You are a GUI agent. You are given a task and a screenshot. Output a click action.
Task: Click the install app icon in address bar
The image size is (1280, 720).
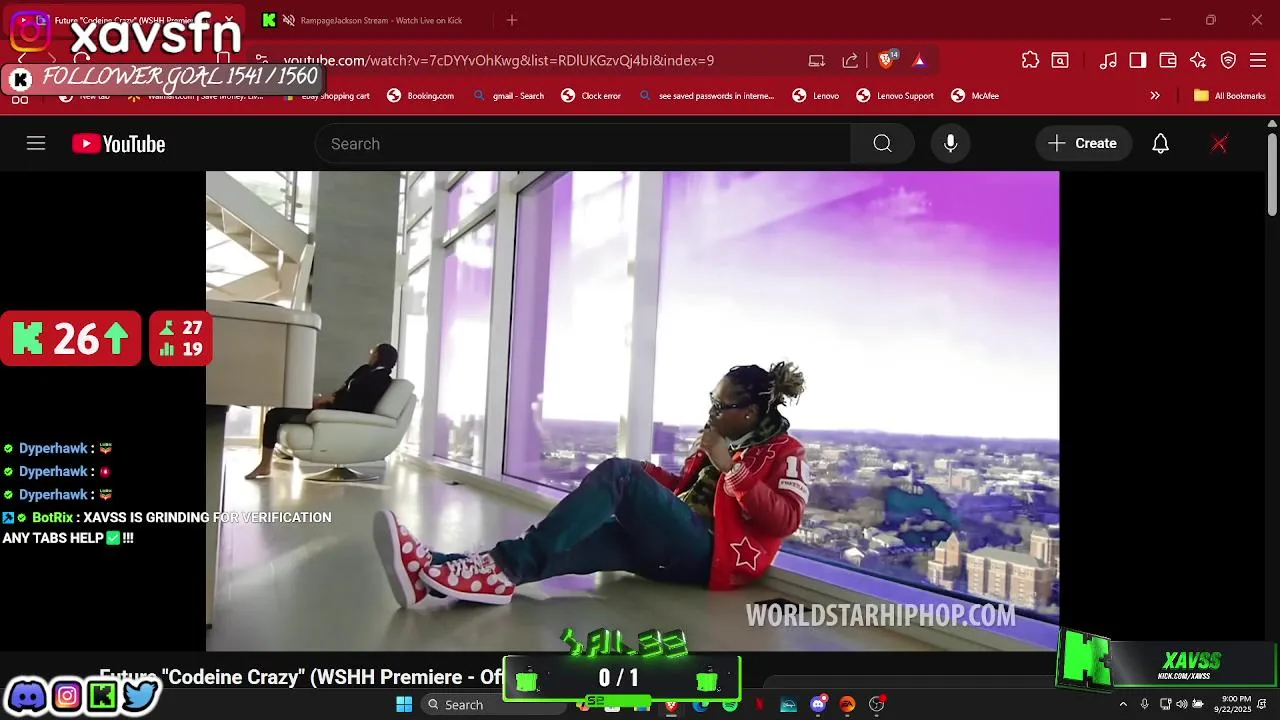(x=817, y=60)
